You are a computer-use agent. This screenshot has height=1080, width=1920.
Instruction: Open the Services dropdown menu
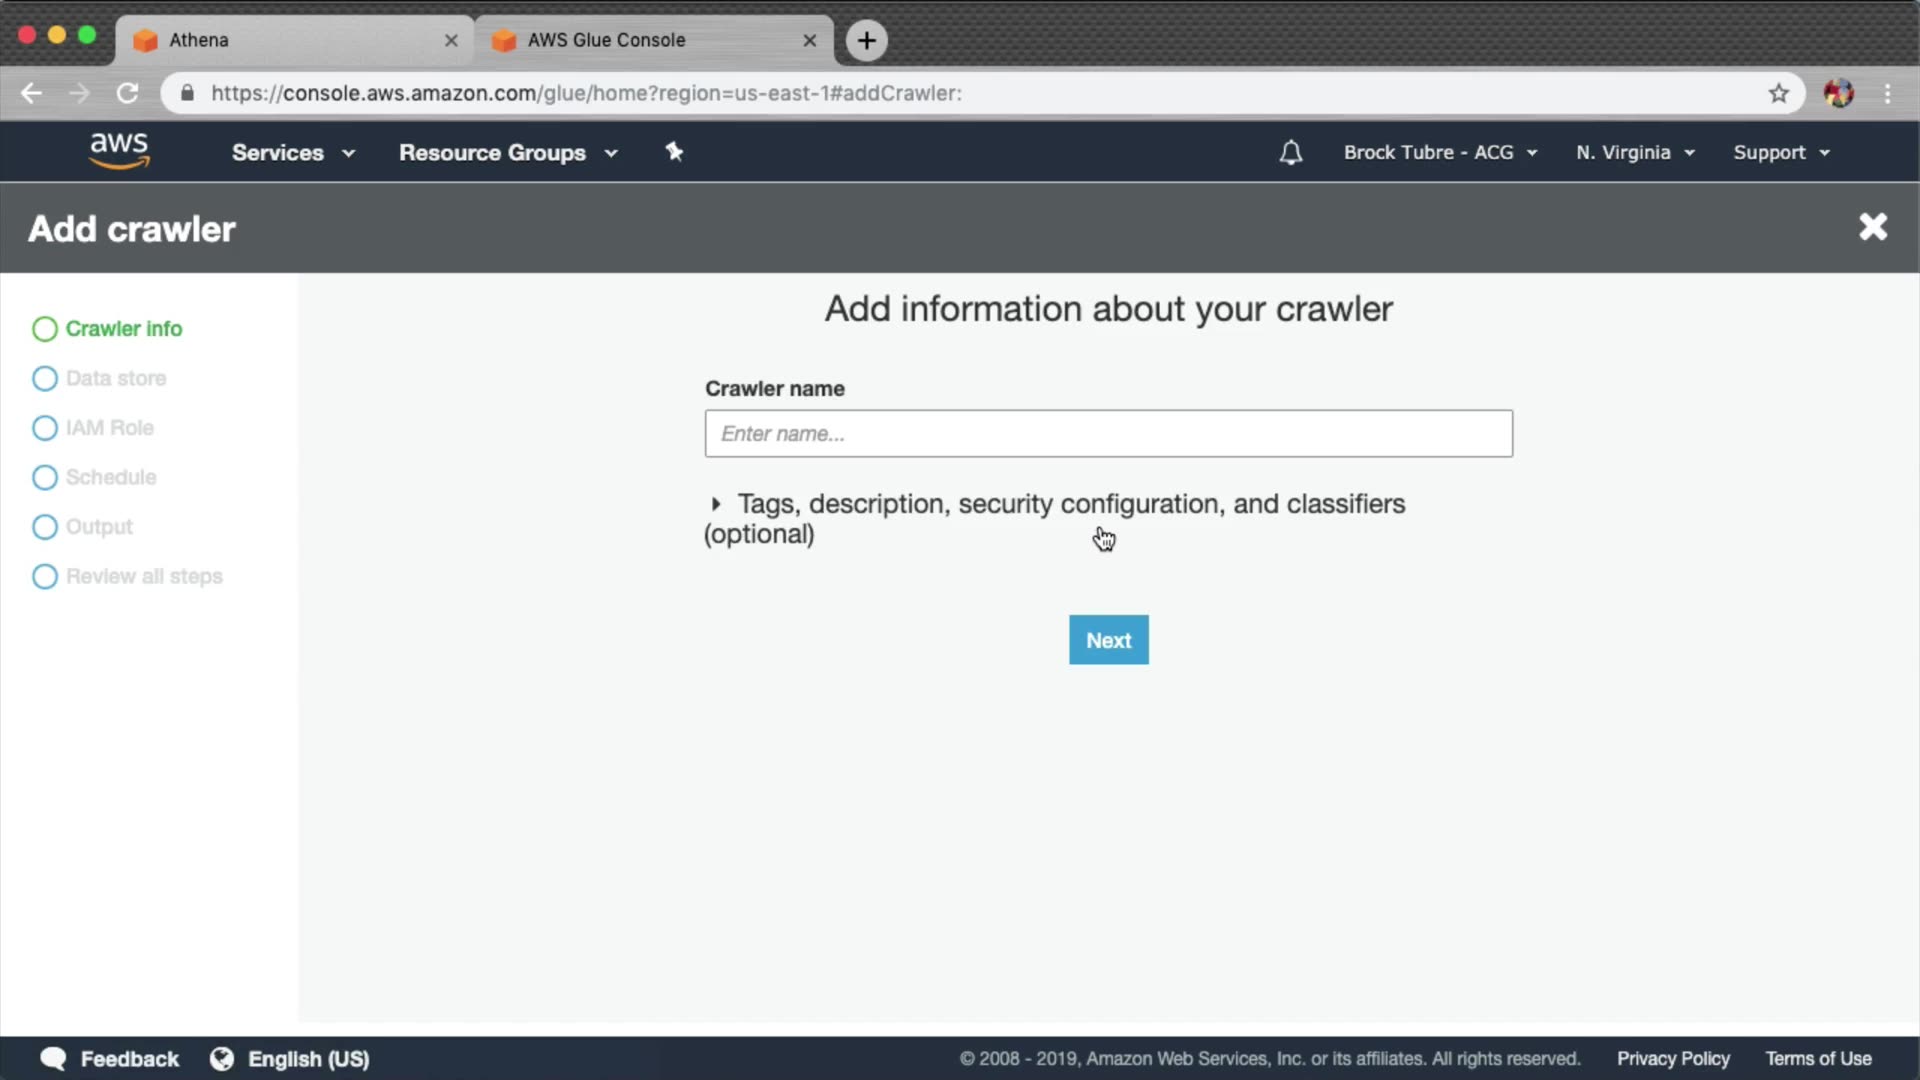292,152
